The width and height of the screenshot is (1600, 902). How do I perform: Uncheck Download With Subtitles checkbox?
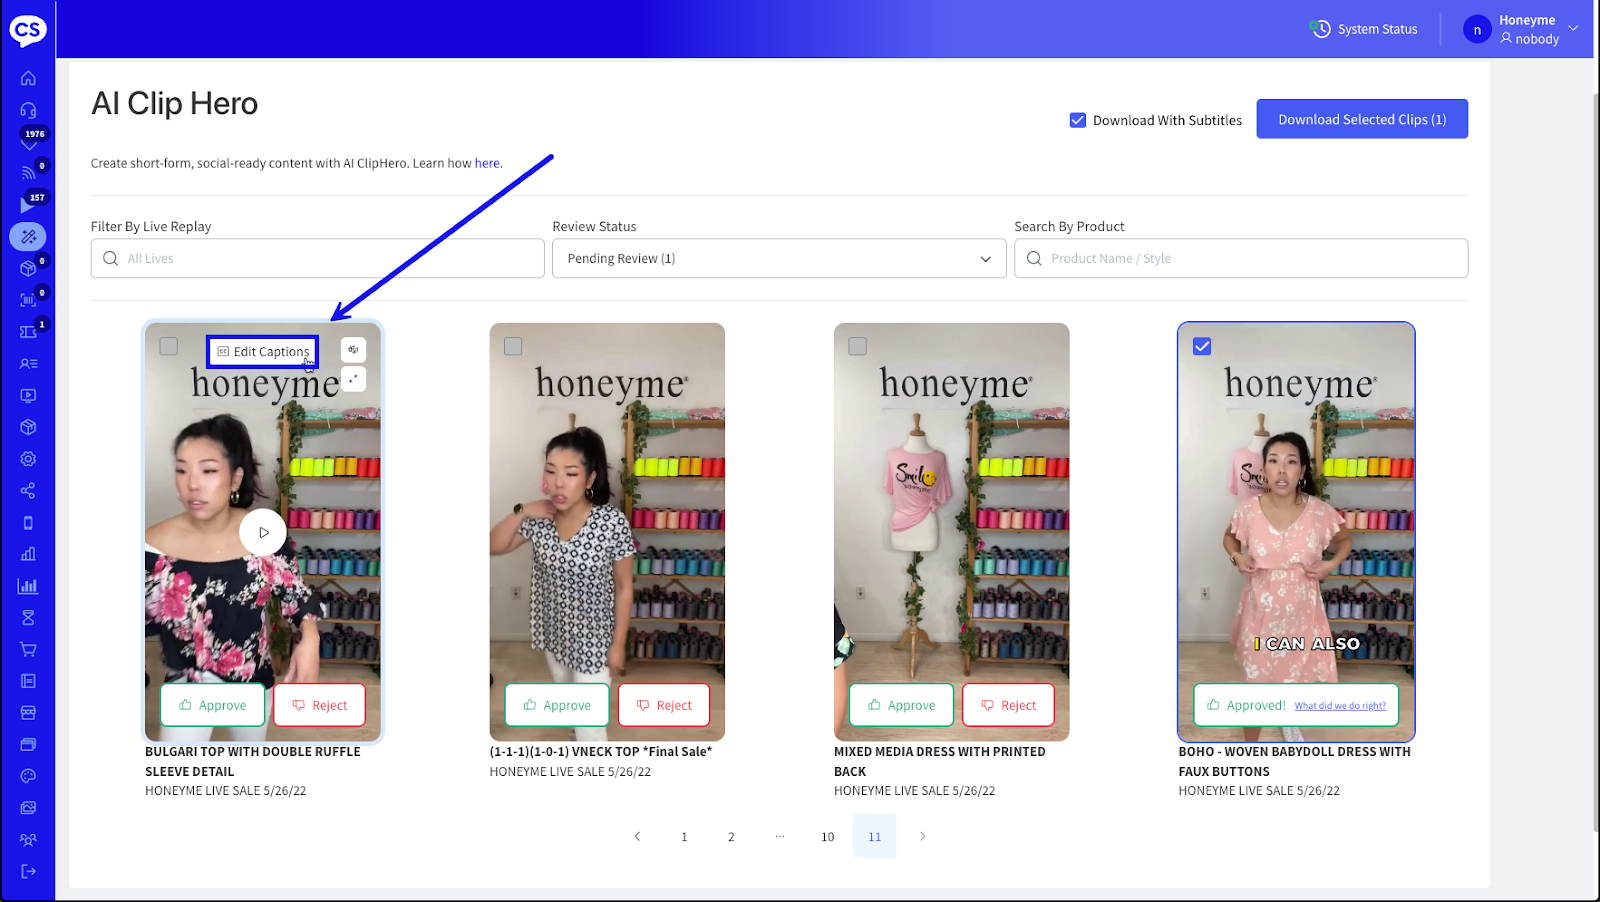pos(1078,120)
